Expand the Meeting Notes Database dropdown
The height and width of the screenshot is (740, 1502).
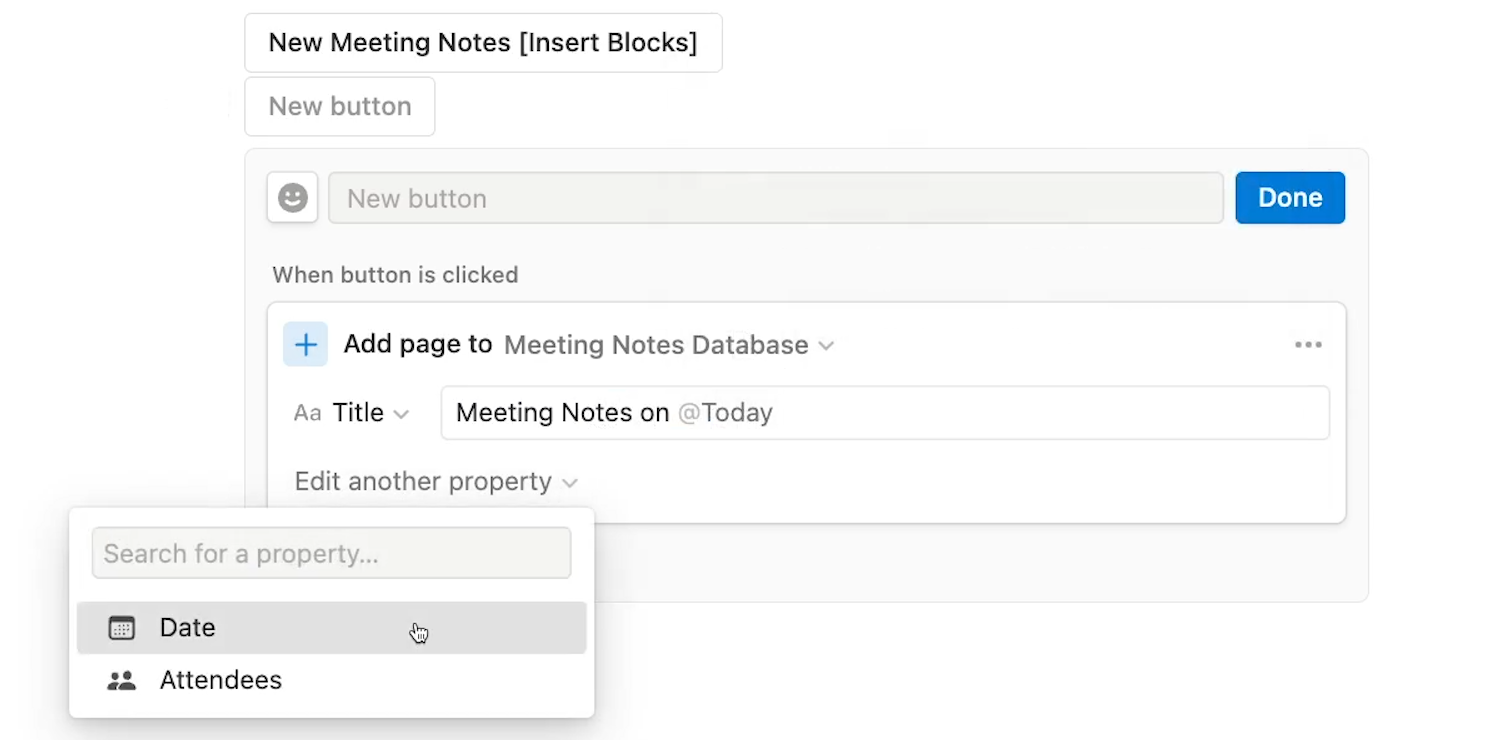[x=669, y=345]
